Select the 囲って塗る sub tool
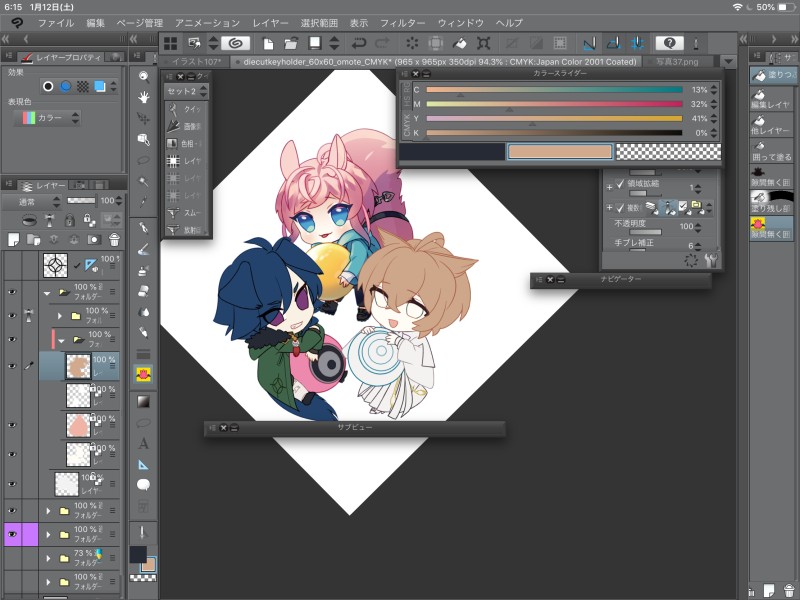The height and width of the screenshot is (600, 800). 770,152
